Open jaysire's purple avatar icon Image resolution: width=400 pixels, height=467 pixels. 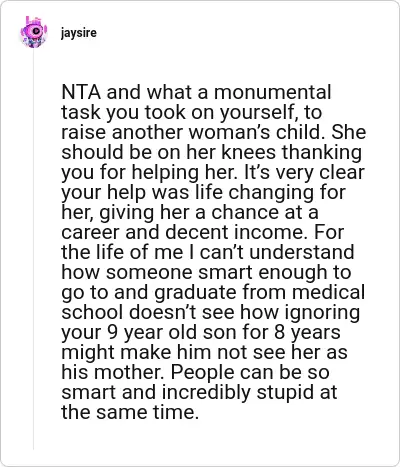(x=33, y=32)
